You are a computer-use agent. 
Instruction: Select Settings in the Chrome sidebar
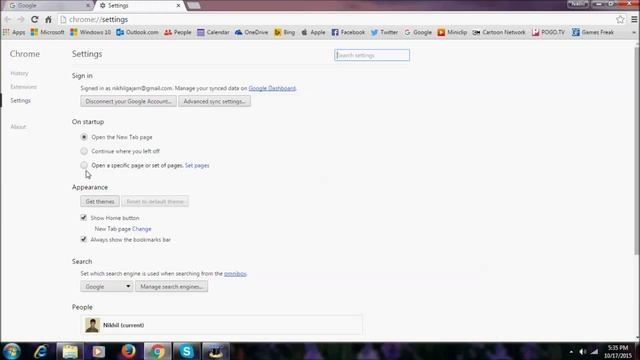[20, 100]
